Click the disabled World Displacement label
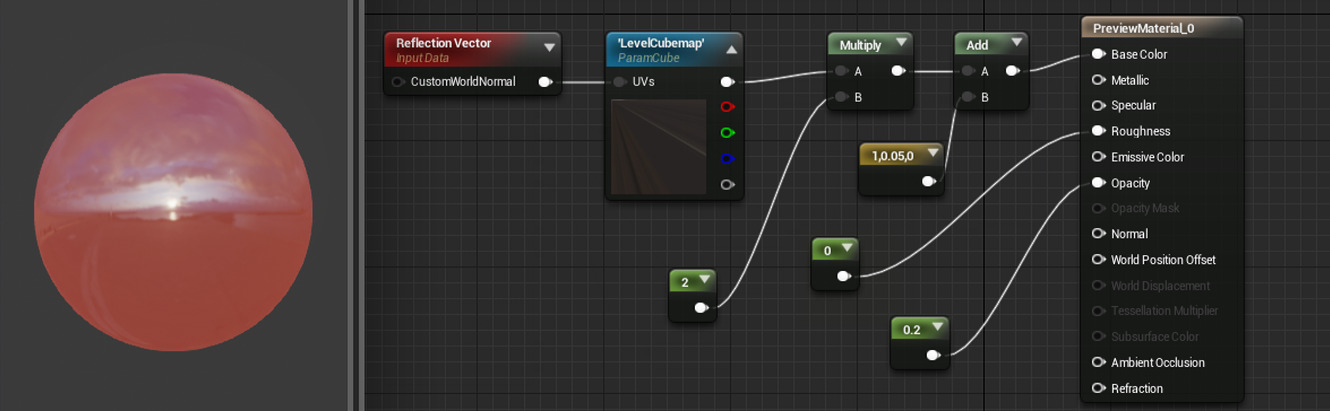 (1159, 286)
